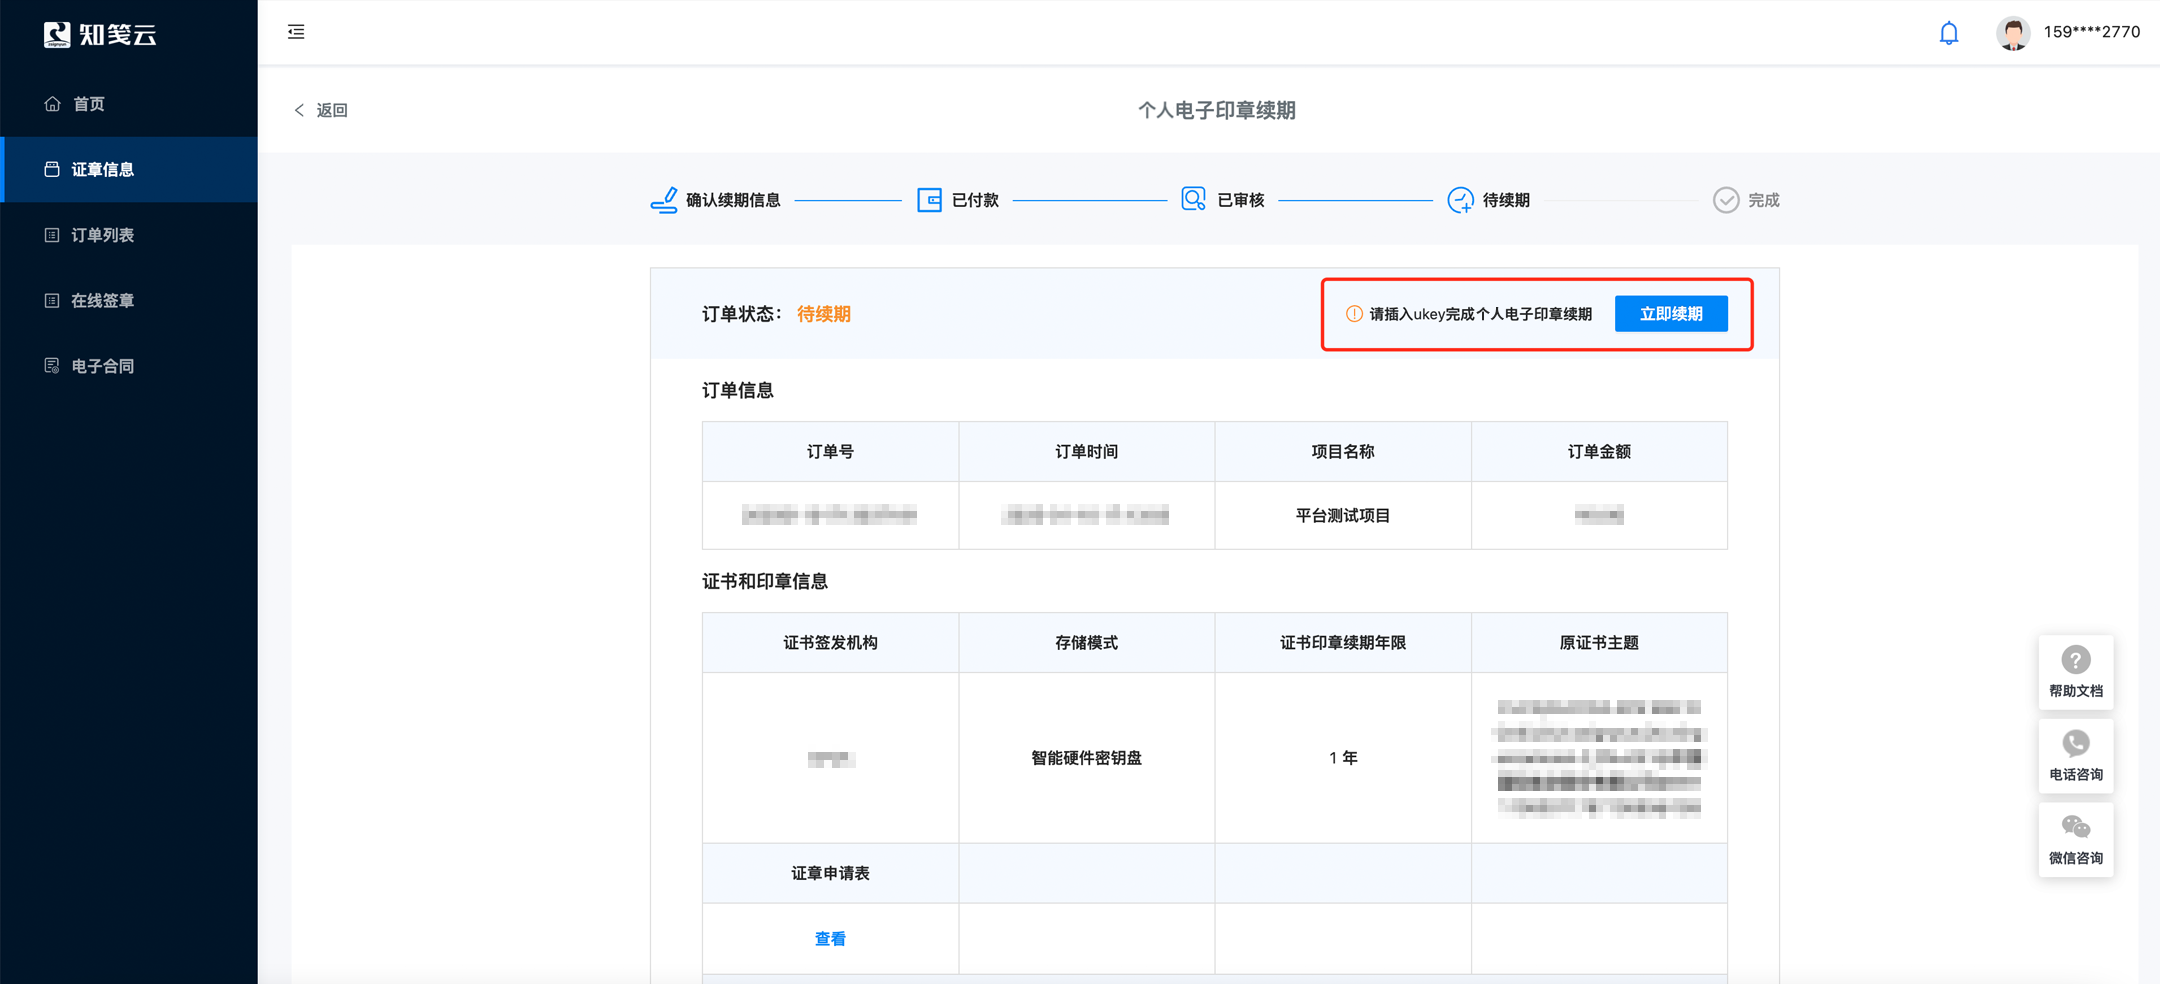Click the 确认续期信息 step stamp icon
The image size is (2160, 984).
coord(664,200)
